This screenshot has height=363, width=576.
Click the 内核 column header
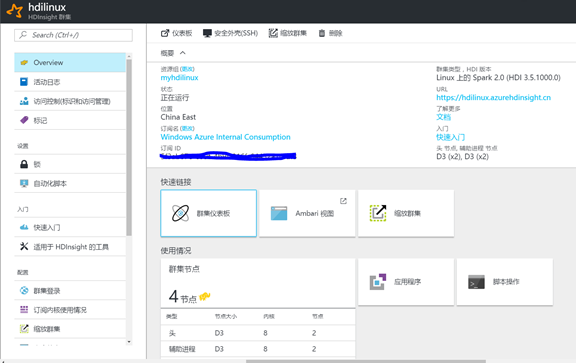[x=269, y=316]
